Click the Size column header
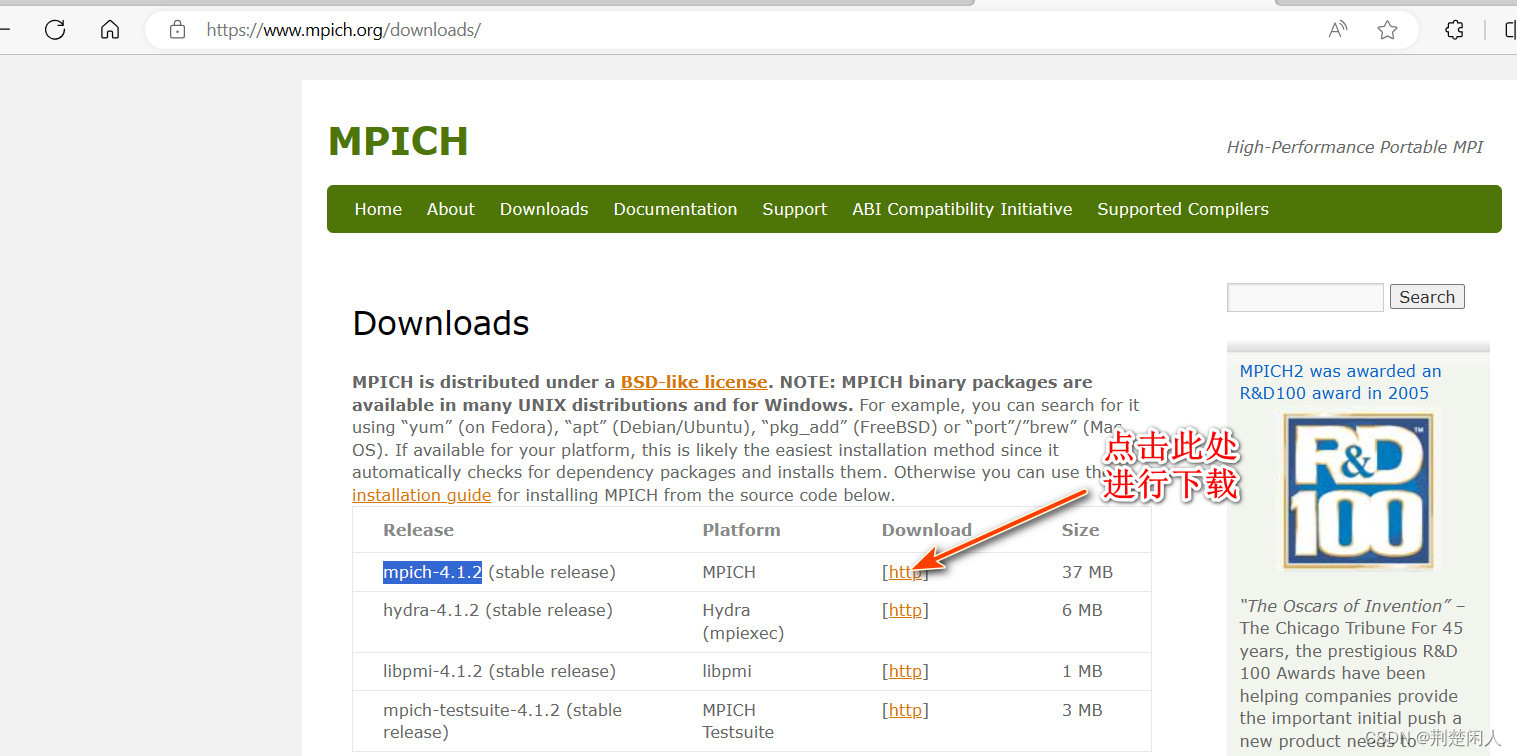This screenshot has height=756, width=1517. click(x=1080, y=530)
